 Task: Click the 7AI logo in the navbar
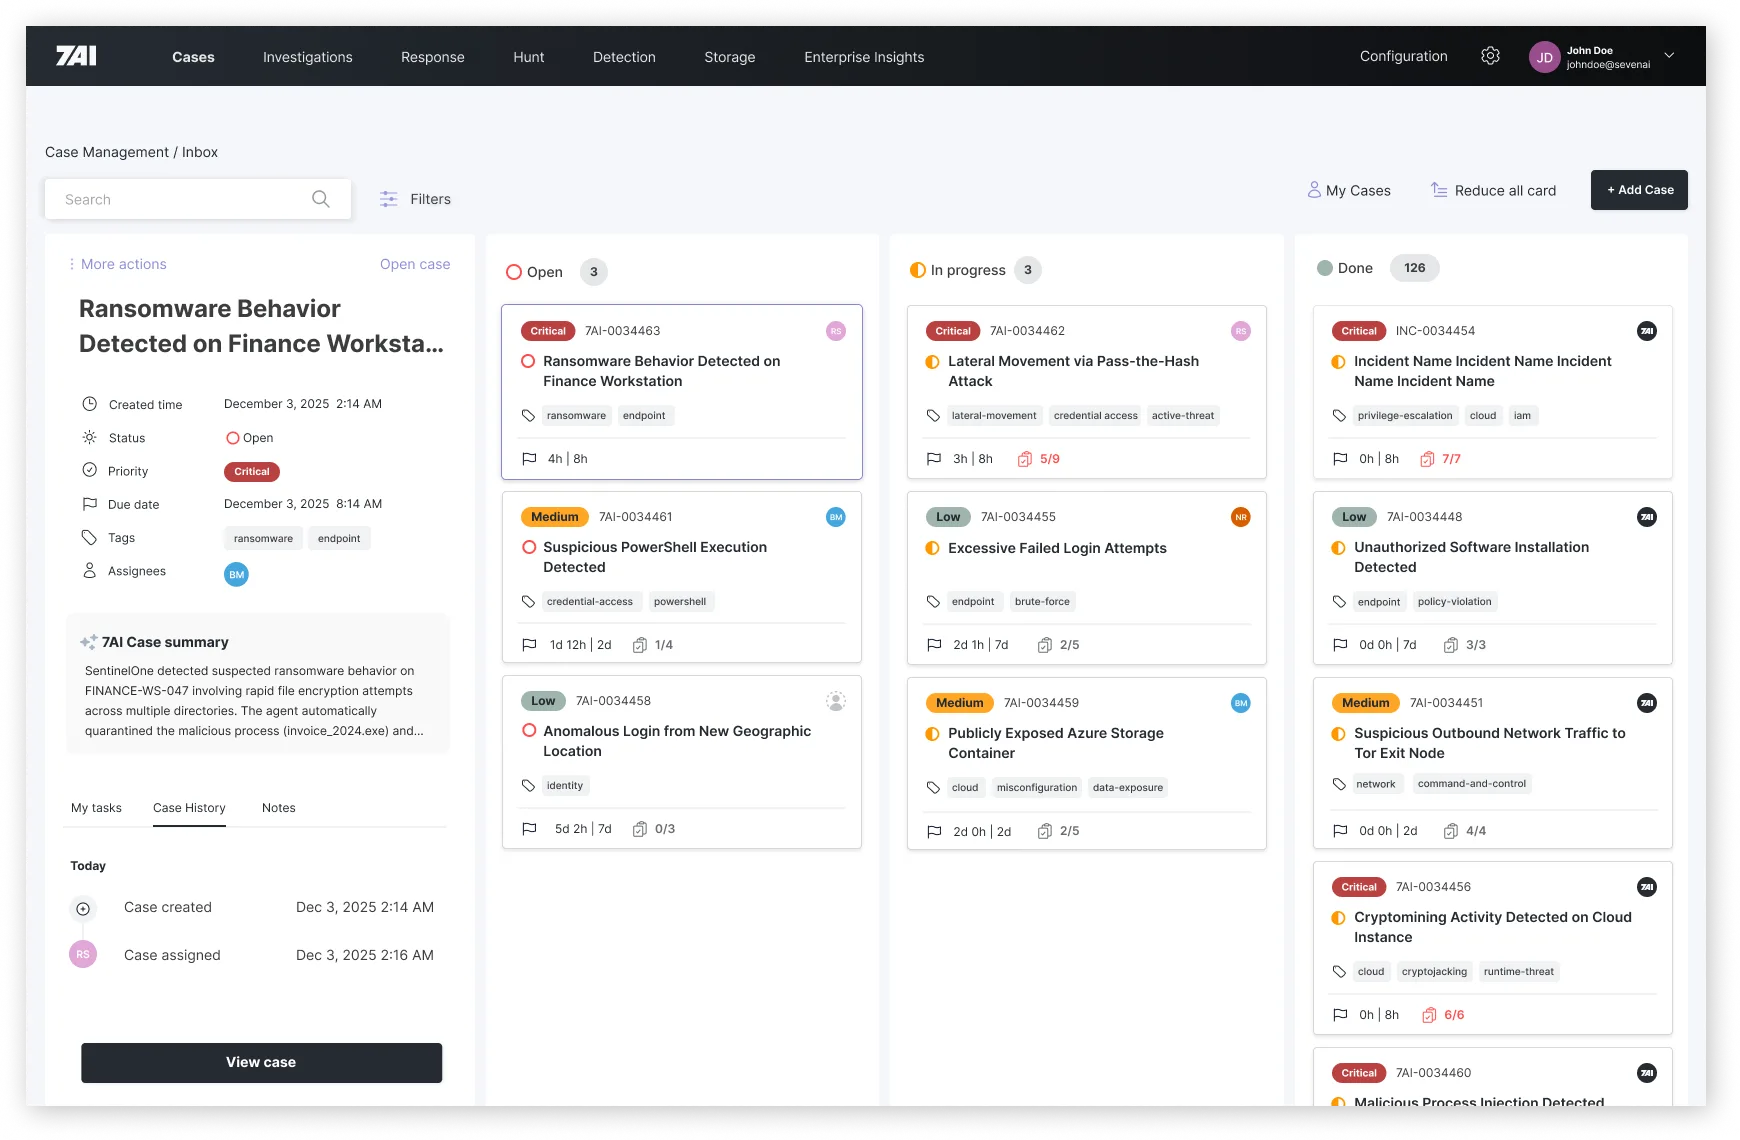[x=75, y=55]
